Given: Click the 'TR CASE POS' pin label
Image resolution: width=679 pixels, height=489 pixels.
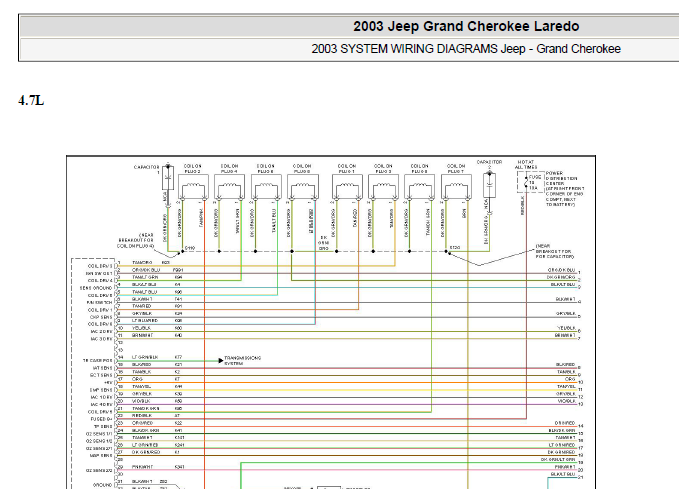Looking at the screenshot, I should [x=97, y=361].
